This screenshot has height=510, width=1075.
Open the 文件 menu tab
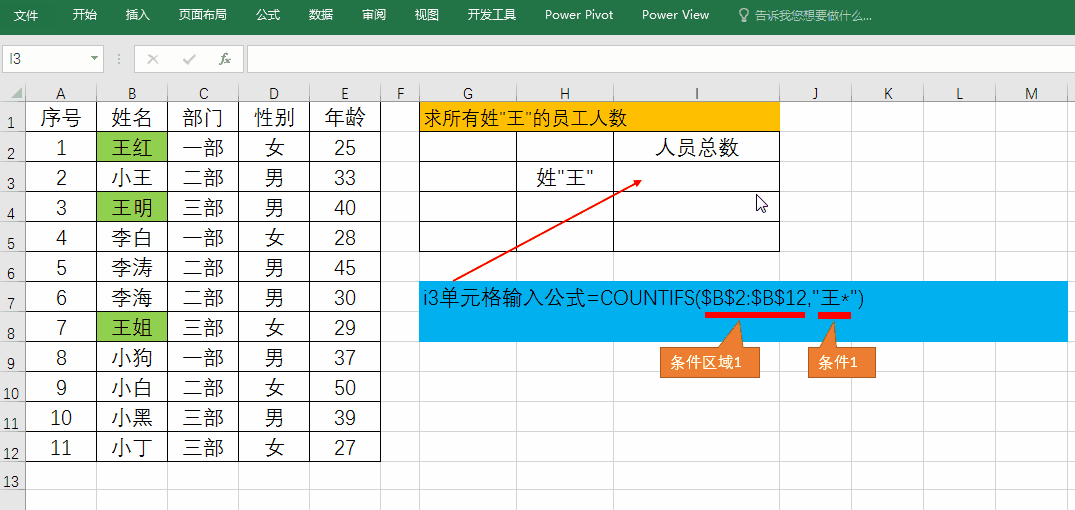[x=26, y=14]
